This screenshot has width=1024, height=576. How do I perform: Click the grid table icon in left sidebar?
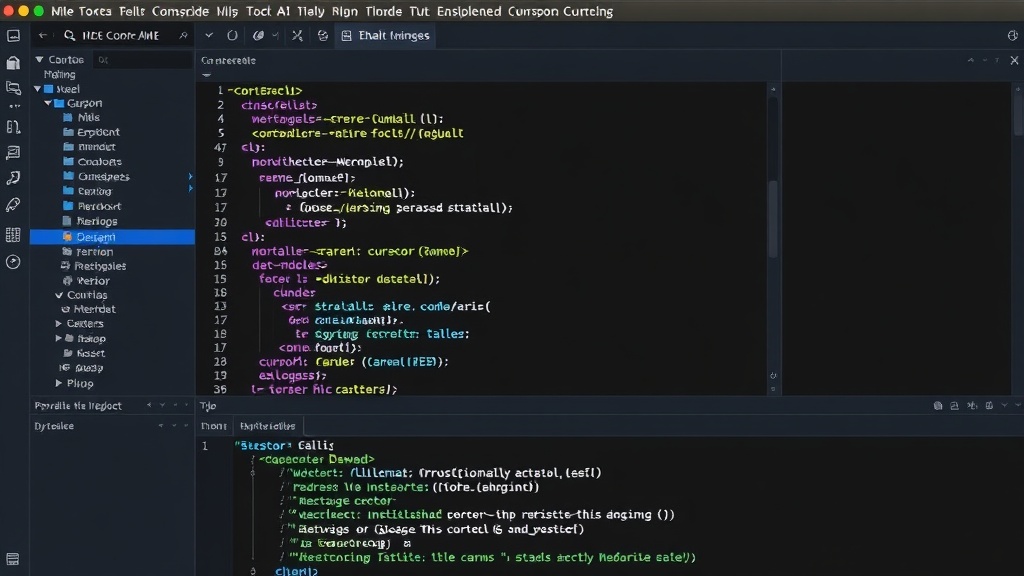13,234
